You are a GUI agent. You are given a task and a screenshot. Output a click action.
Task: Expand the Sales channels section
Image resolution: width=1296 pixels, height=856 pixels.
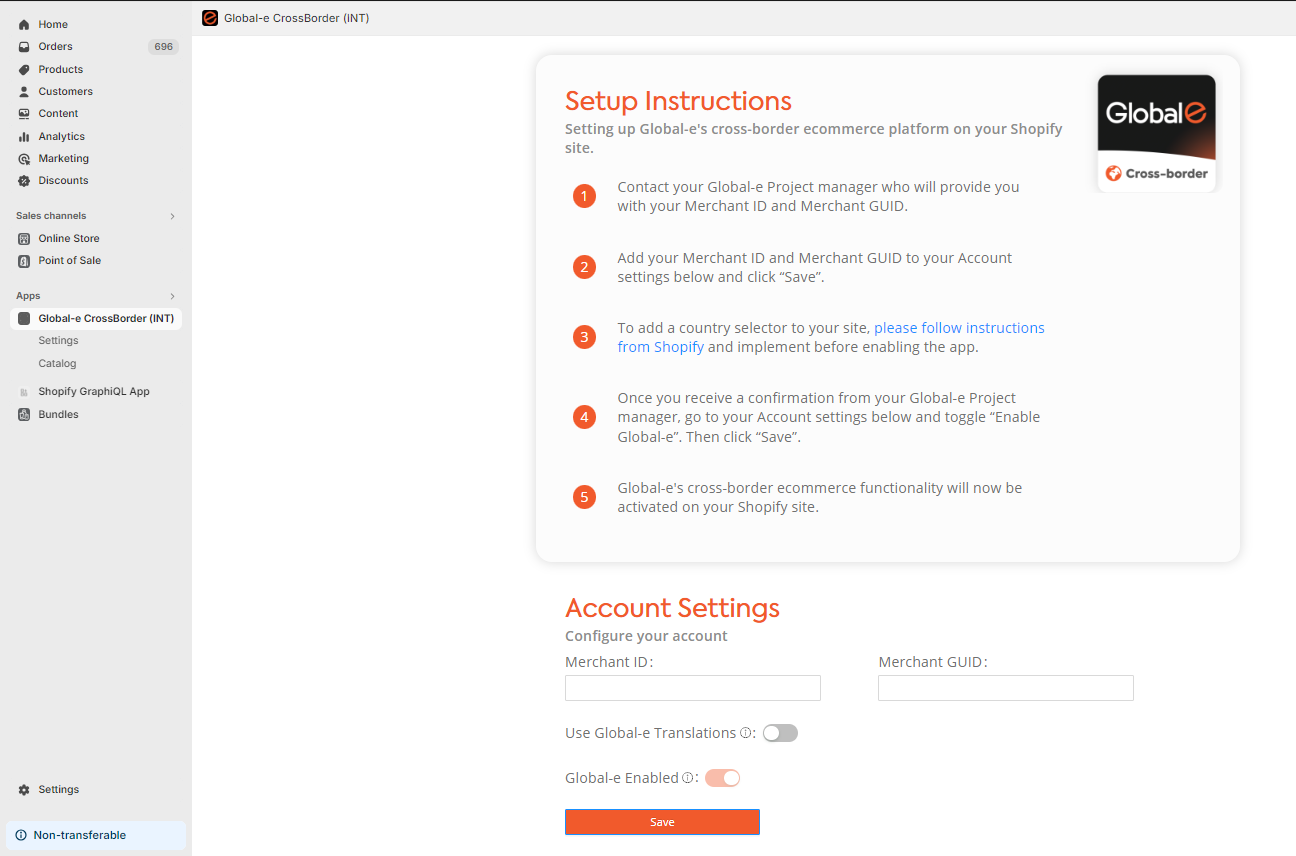[x=171, y=215]
